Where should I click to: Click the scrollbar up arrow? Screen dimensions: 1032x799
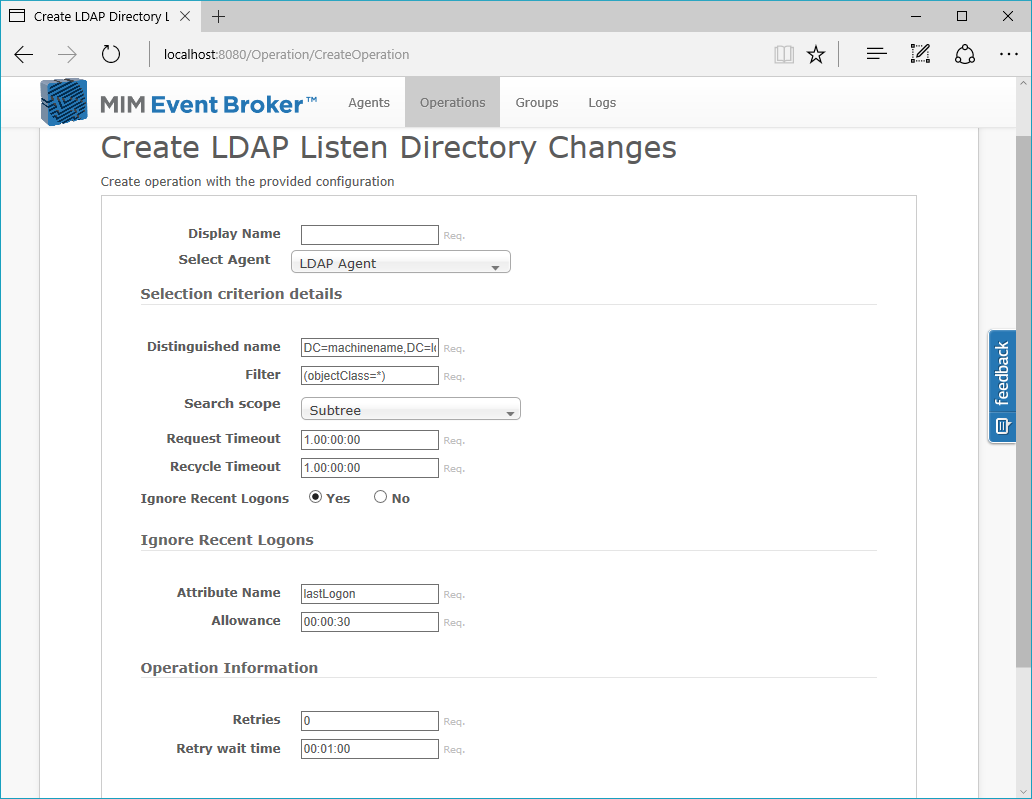click(1023, 84)
